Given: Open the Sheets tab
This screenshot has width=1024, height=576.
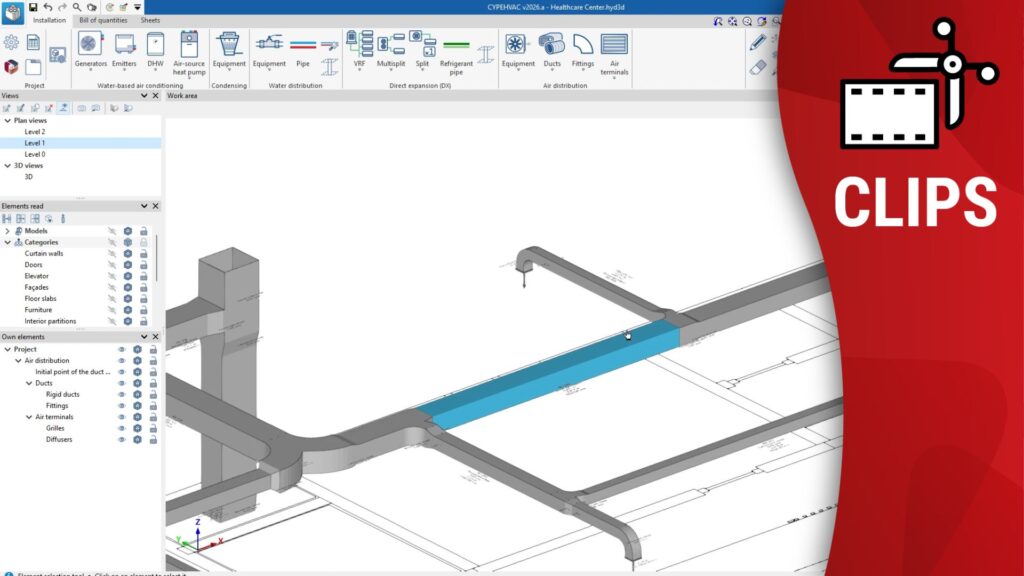Looking at the screenshot, I should 150,20.
